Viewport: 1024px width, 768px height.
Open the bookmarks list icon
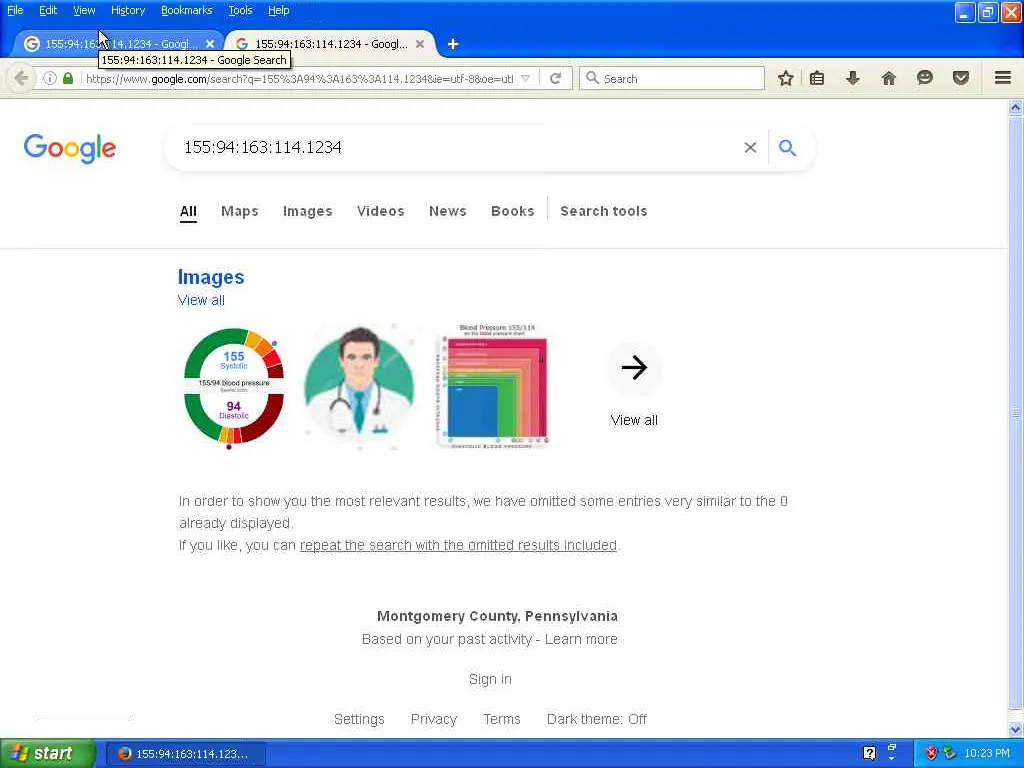[x=817, y=78]
